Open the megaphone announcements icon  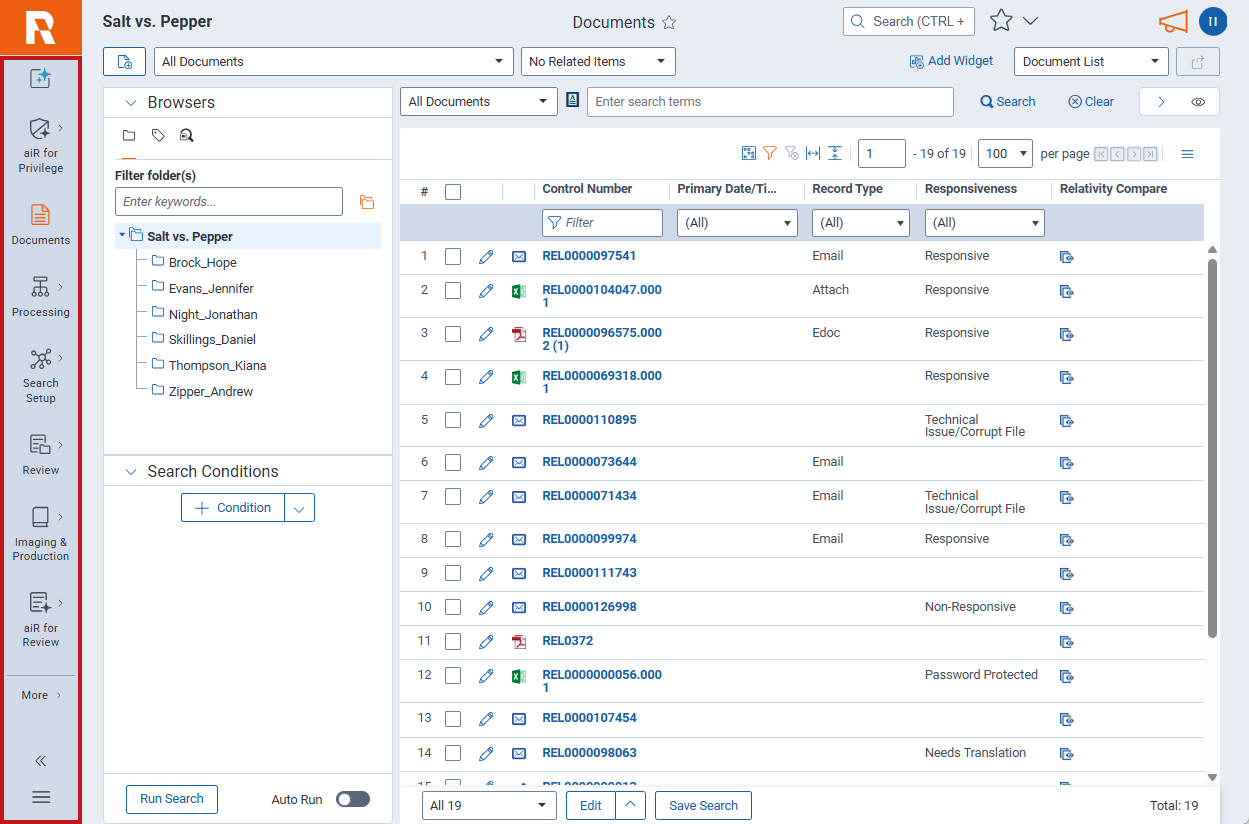click(1173, 22)
